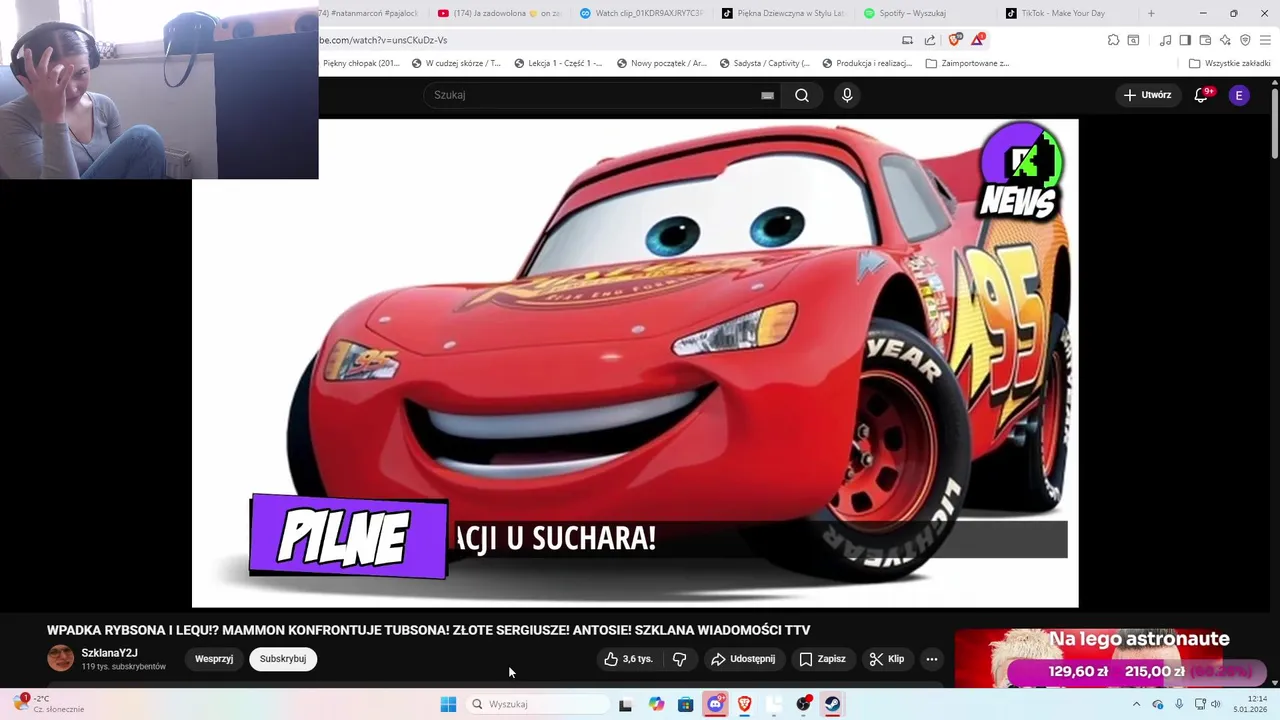Open the tab search toolbar icon
Screen dimensions: 1280x720
click(x=1133, y=40)
